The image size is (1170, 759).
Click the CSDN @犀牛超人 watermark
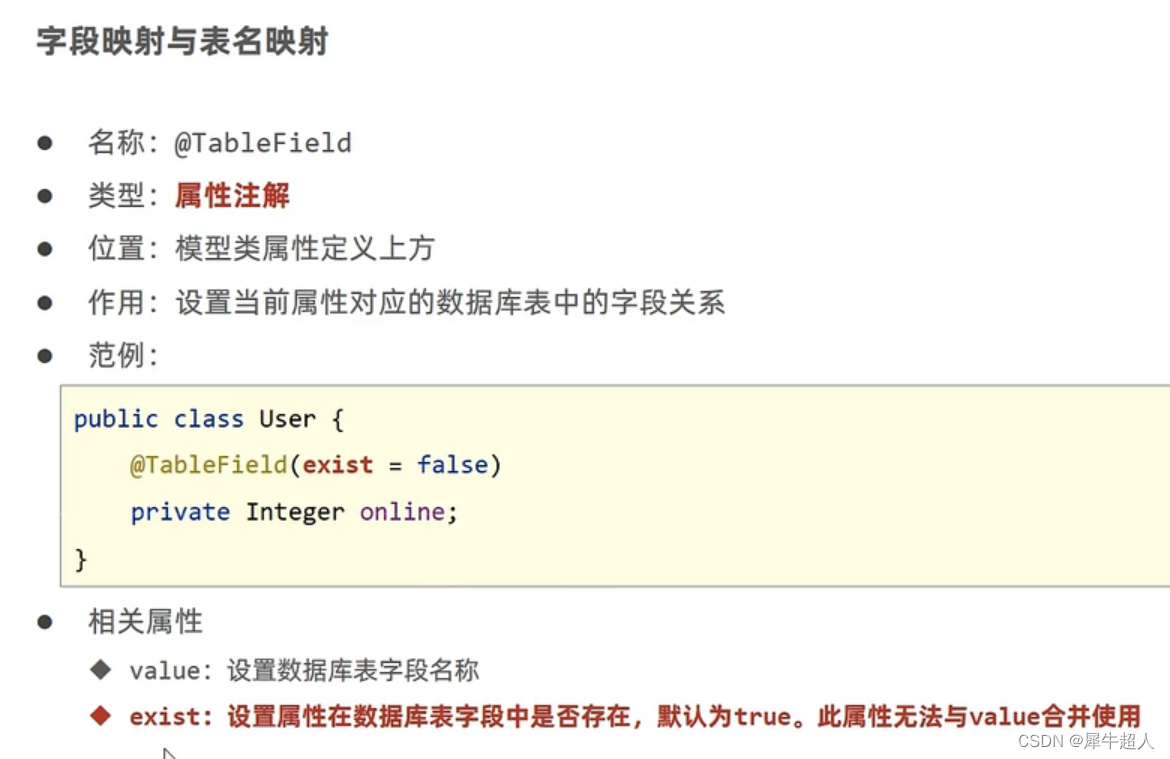(1086, 741)
